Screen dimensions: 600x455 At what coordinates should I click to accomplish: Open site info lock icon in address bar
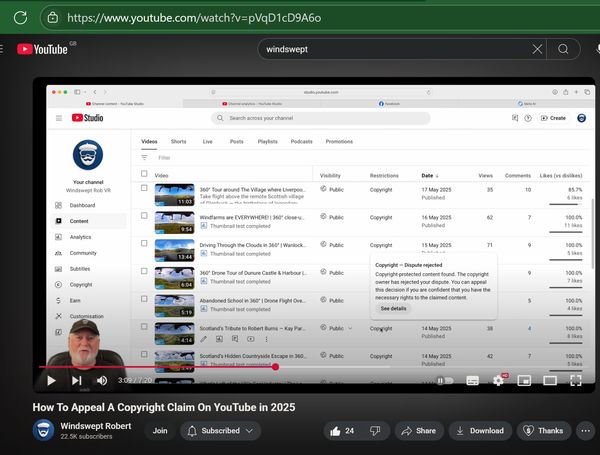[53, 18]
